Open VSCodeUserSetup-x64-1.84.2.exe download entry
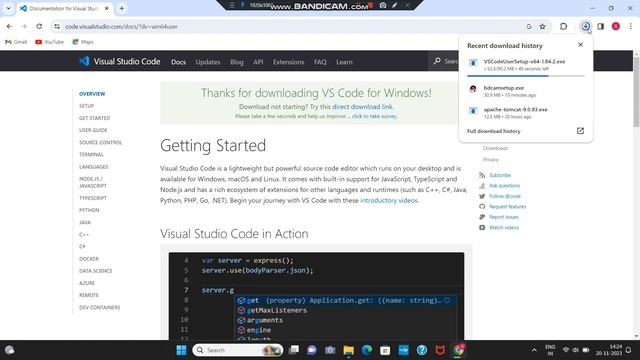 click(526, 65)
